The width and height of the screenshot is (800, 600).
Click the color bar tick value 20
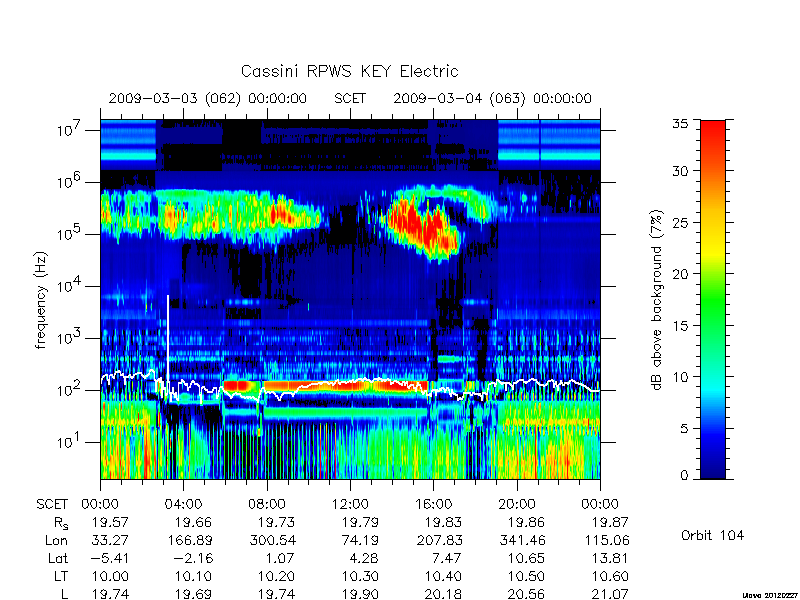[x=680, y=273]
